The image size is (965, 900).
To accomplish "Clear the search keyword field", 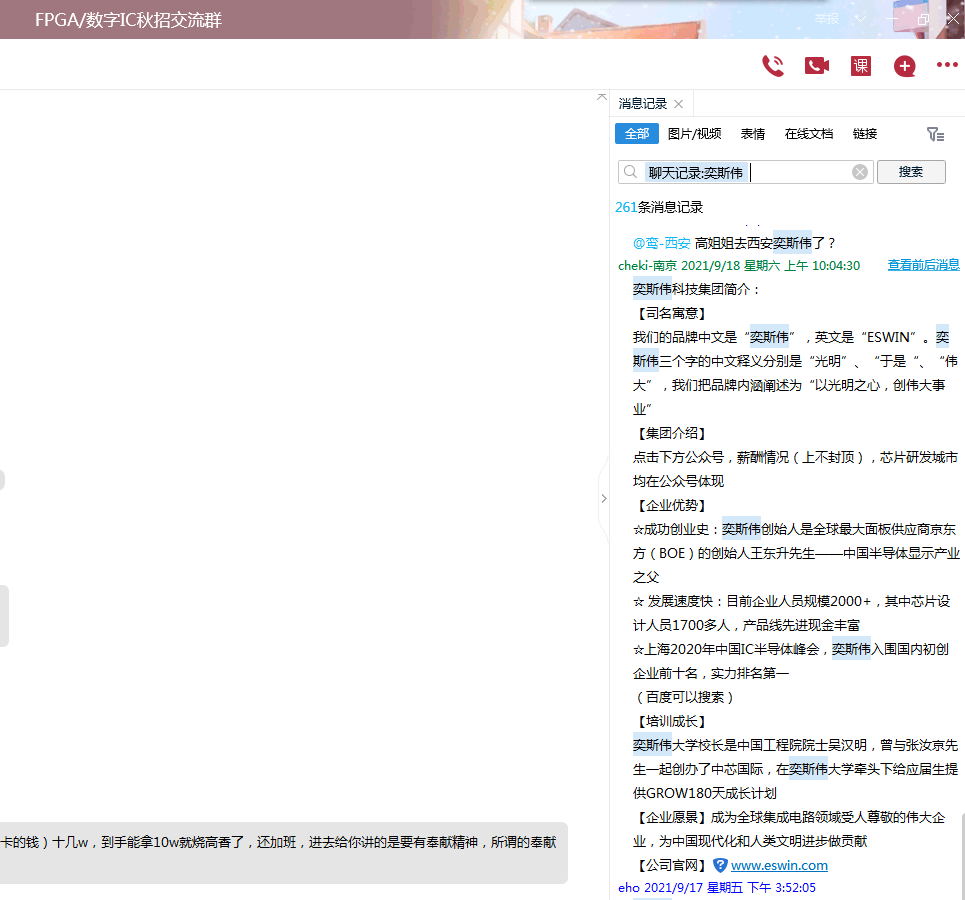I will click(860, 172).
